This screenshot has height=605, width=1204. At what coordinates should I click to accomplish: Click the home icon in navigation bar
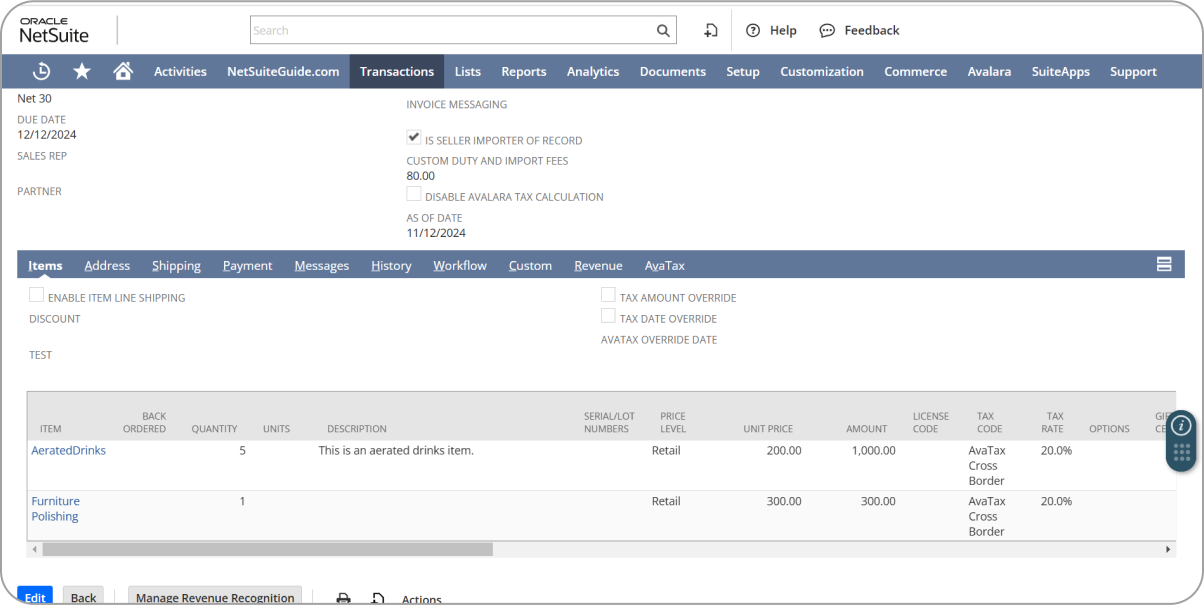122,71
